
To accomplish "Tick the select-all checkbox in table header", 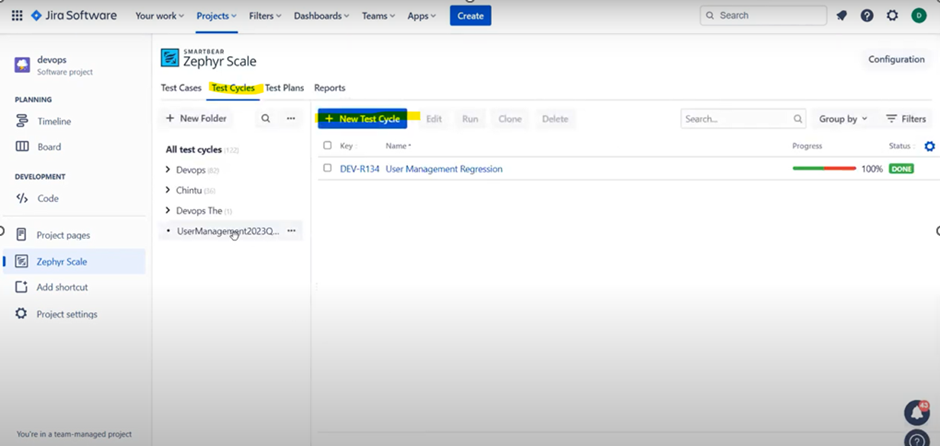I will [327, 146].
